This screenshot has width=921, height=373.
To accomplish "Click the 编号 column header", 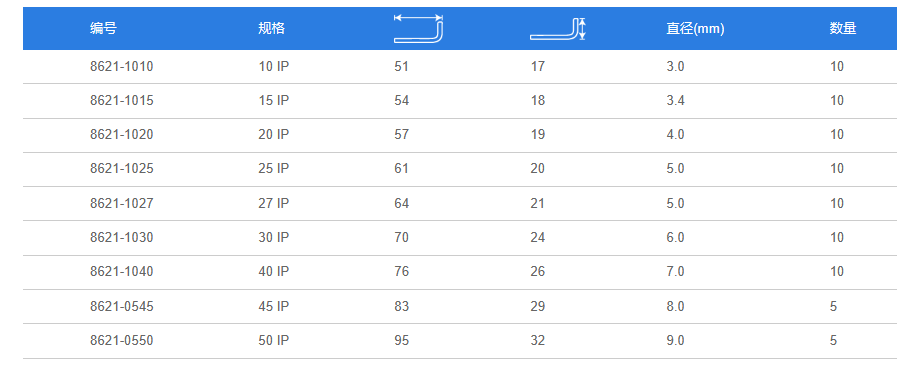I will (x=103, y=29).
